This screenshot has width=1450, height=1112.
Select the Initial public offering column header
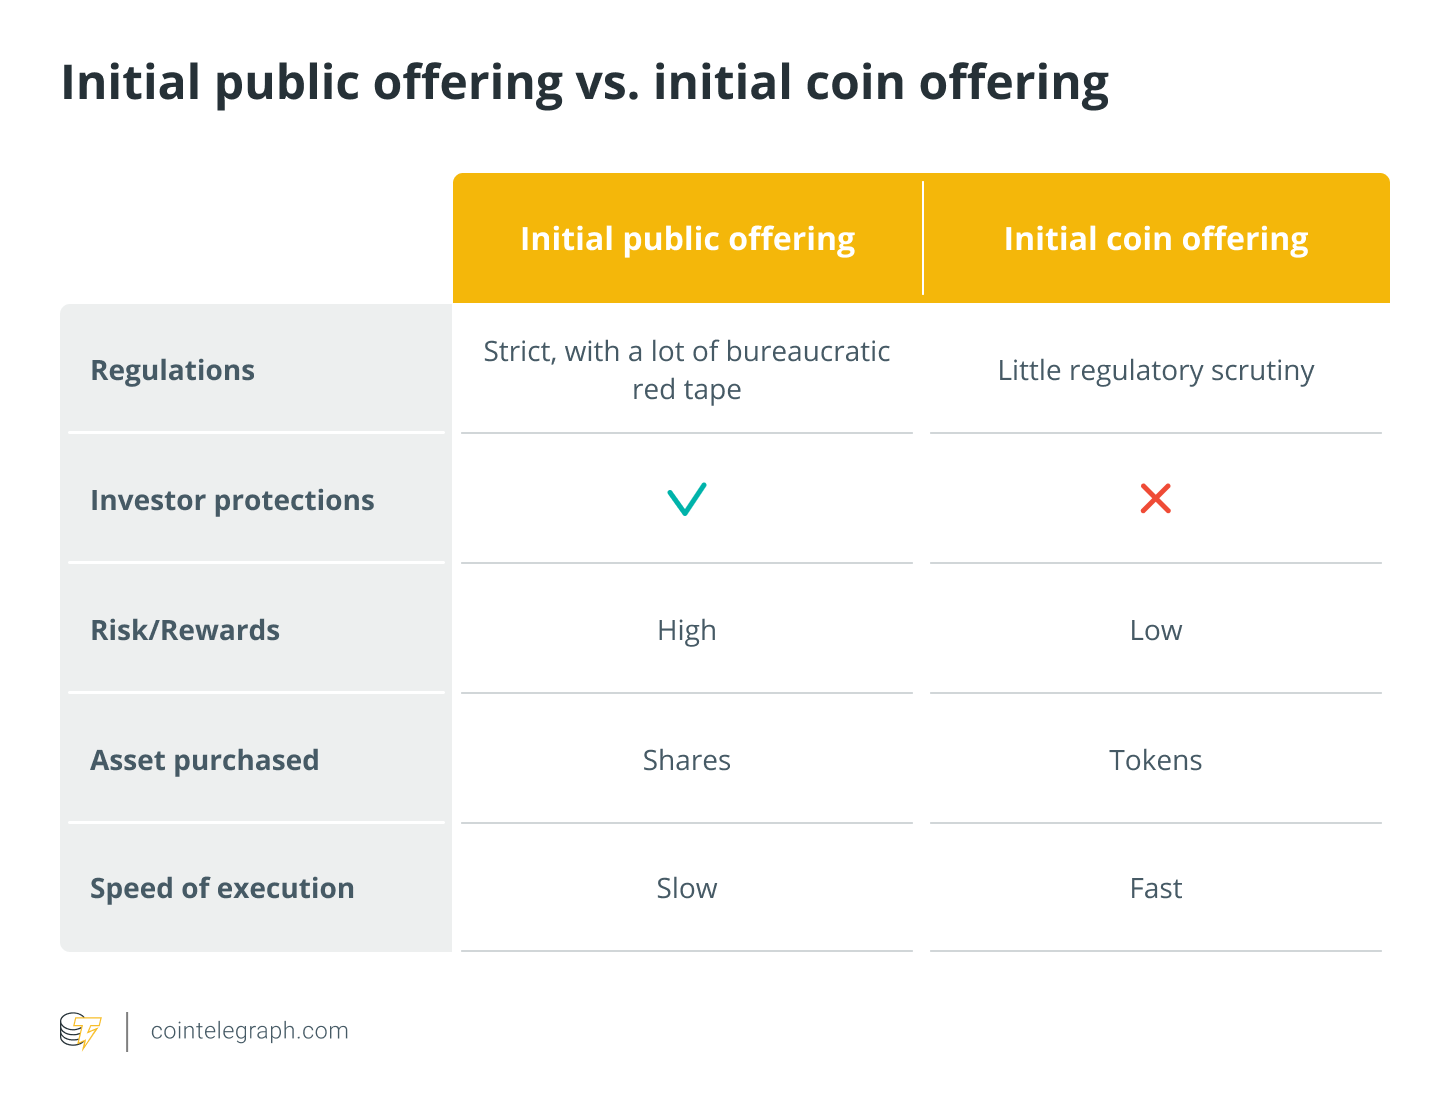coord(688,239)
